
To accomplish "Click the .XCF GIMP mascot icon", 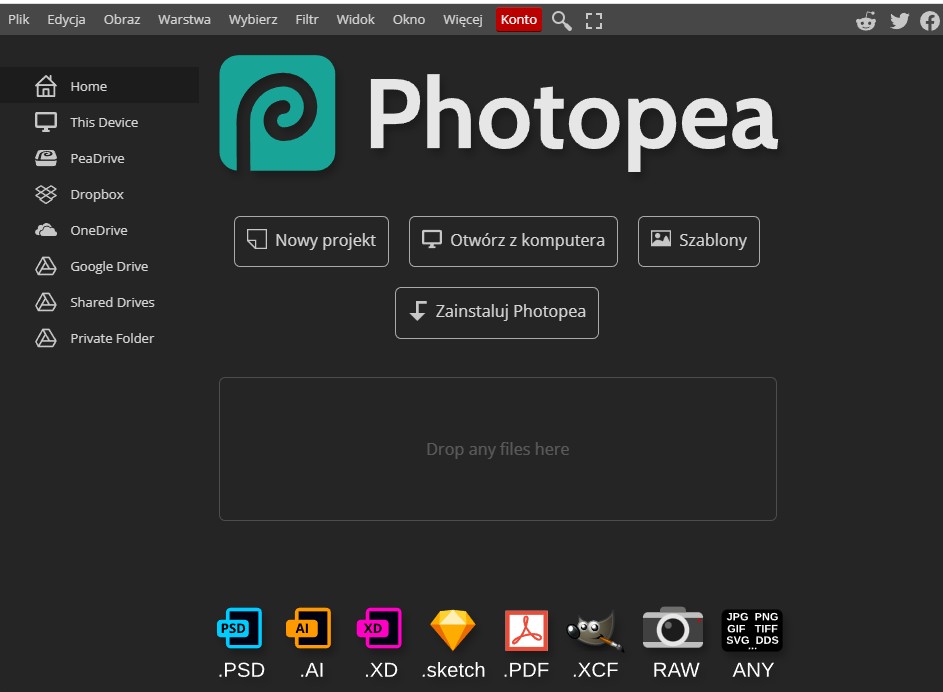I will 596,628.
